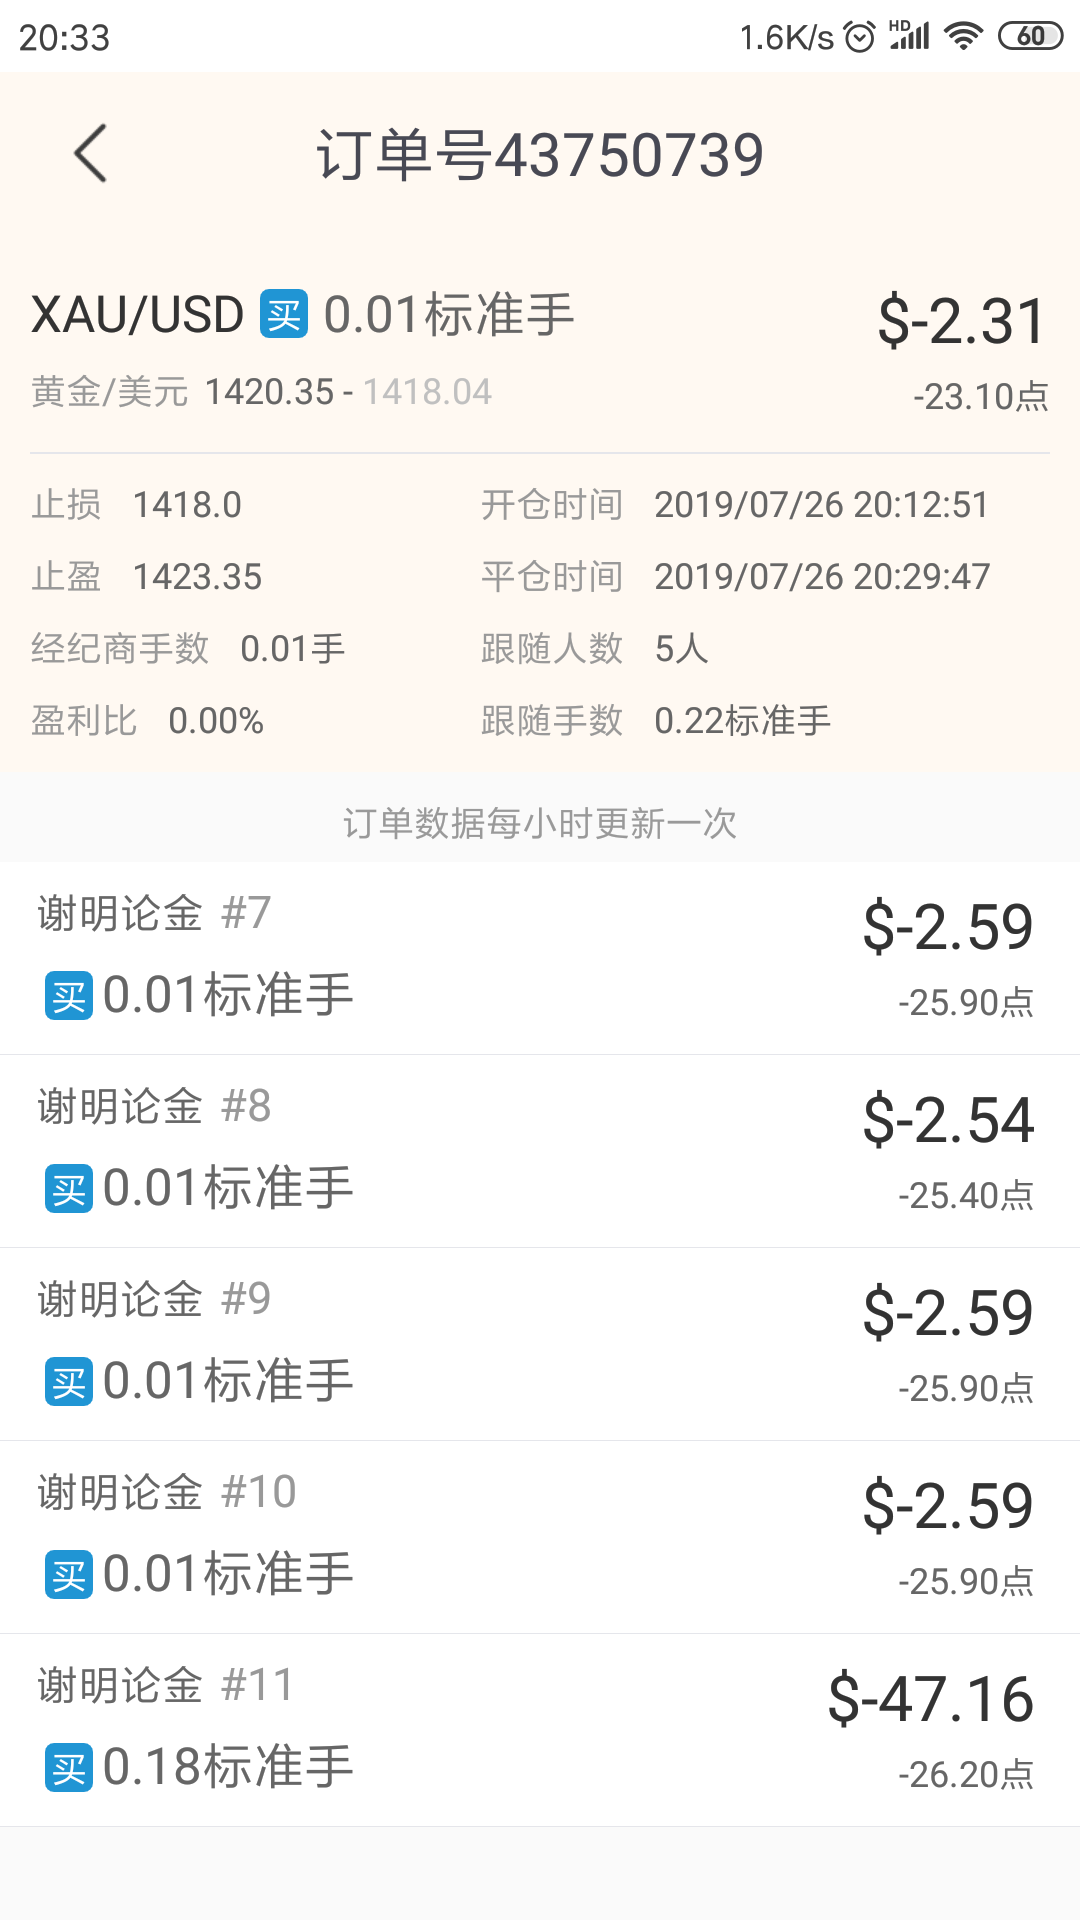This screenshot has width=1080, height=1920.
Task: Tap the back arrow icon
Action: point(90,153)
